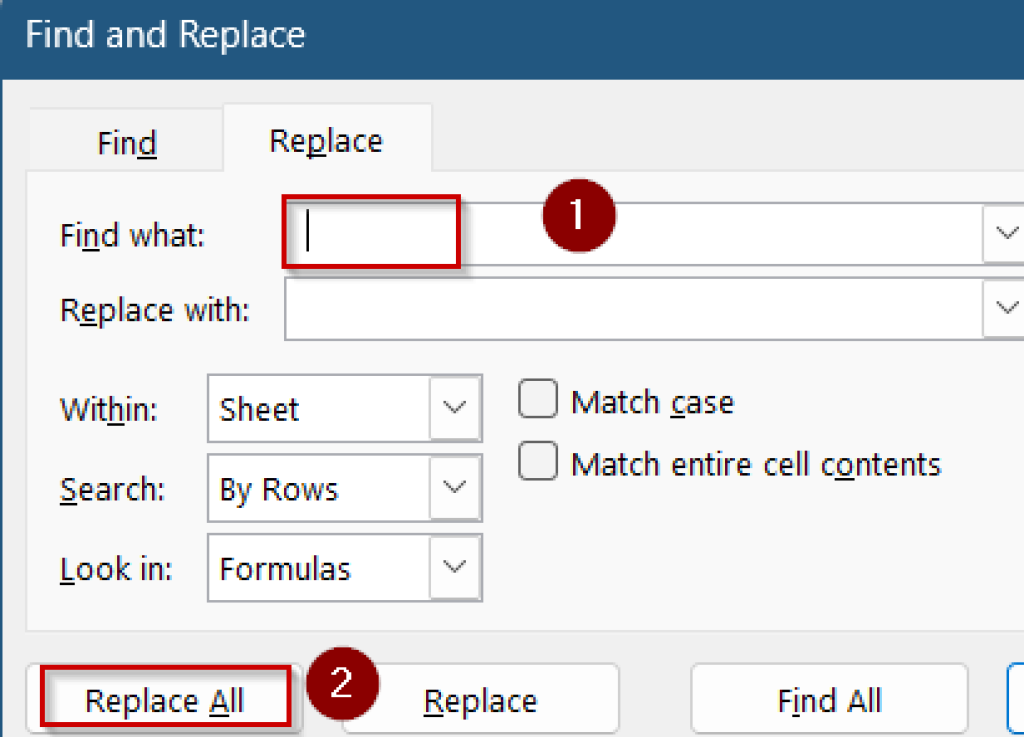Open the Find what history dropdown
This screenshot has height=737, width=1024.
pyautogui.click(x=1007, y=233)
